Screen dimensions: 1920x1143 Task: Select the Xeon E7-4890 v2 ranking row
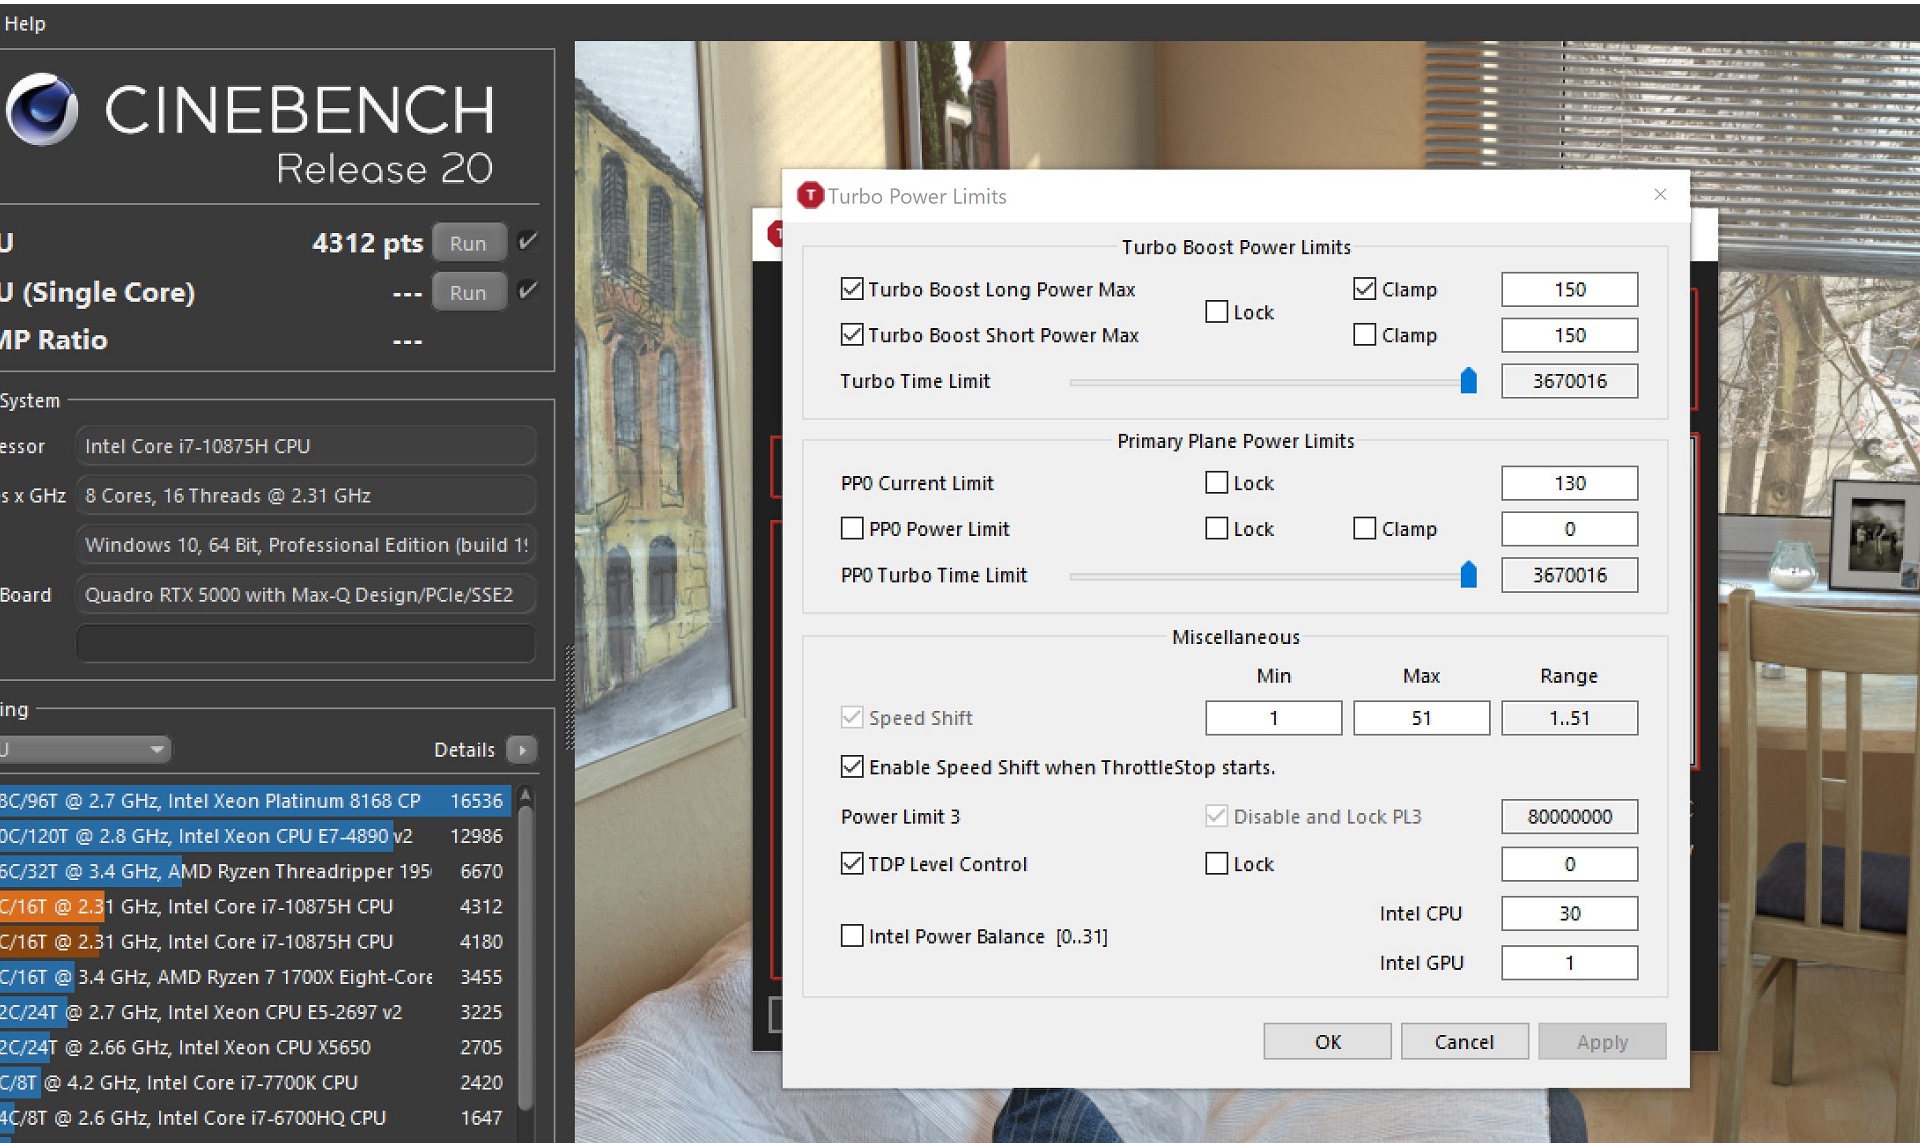click(x=255, y=835)
